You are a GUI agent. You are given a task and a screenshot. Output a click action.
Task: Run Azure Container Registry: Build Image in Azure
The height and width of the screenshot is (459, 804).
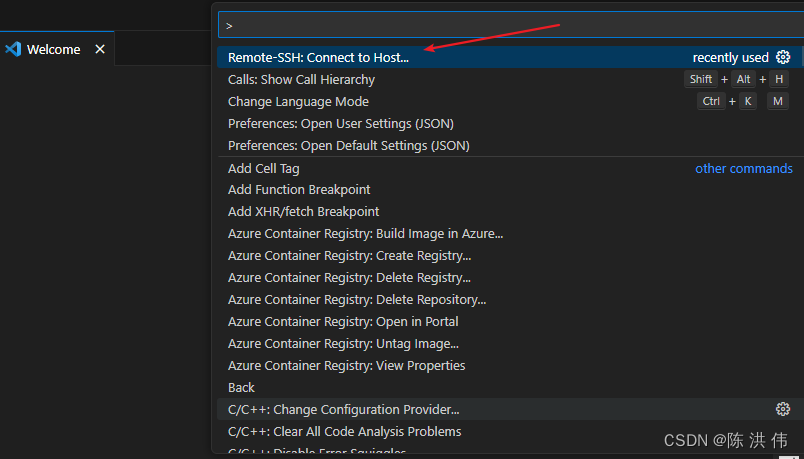(x=365, y=233)
